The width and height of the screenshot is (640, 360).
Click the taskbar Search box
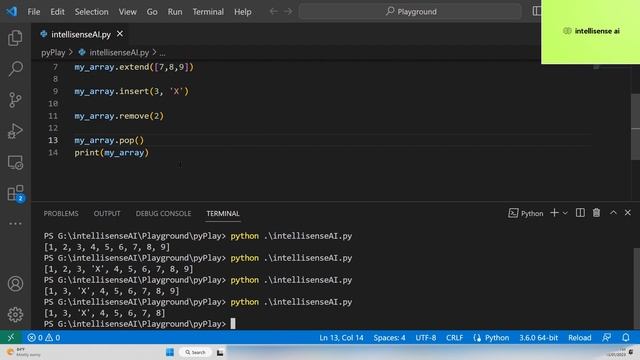coord(195,352)
